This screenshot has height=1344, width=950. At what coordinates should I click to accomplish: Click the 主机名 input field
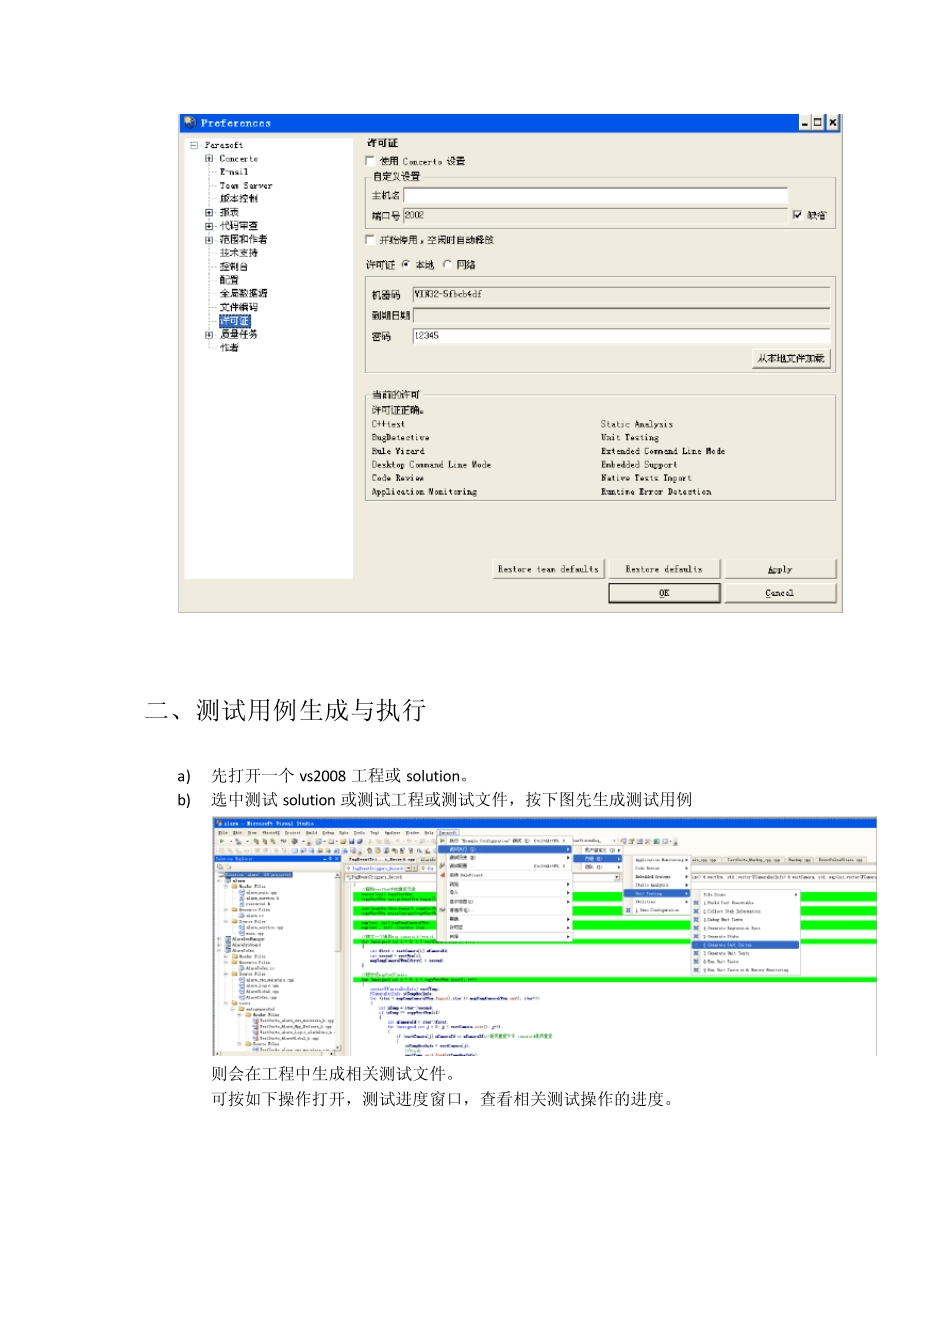pyautogui.click(x=595, y=196)
